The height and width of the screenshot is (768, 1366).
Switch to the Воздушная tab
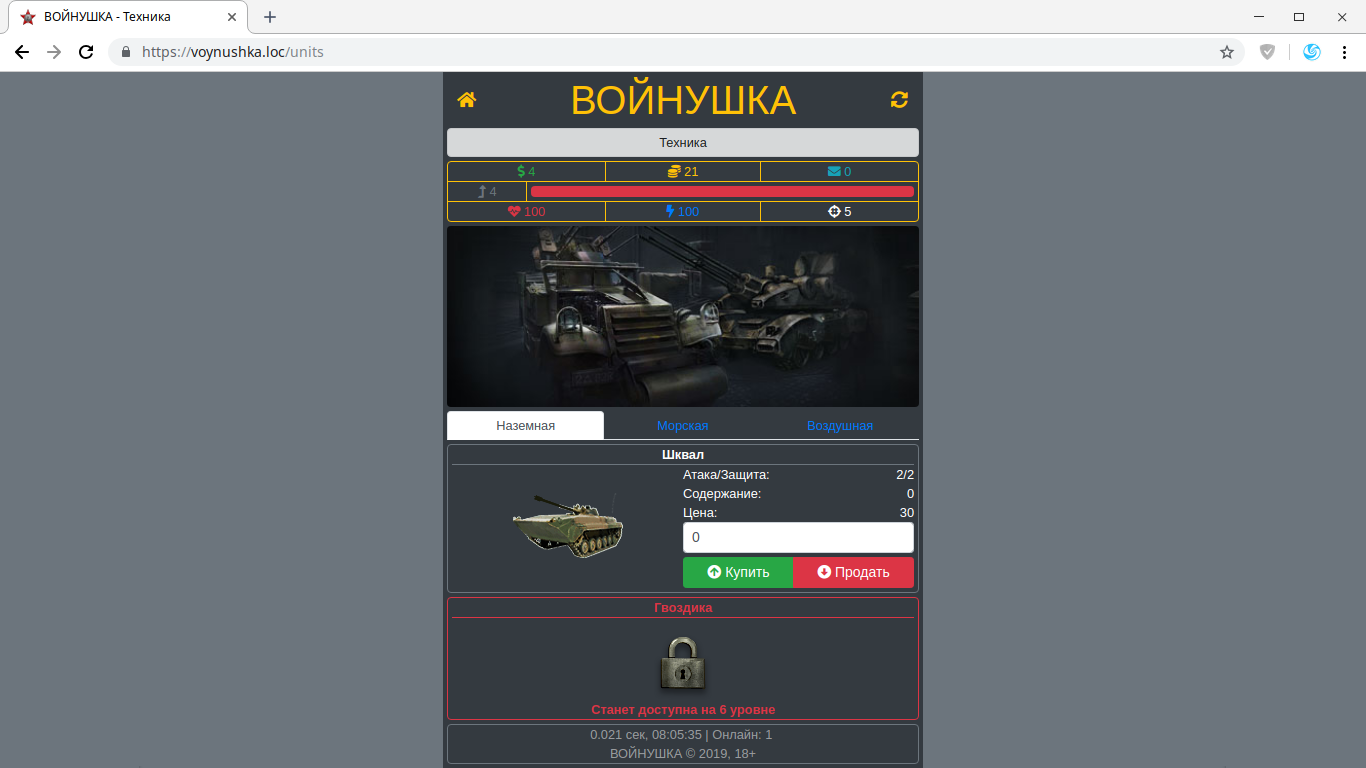[839, 426]
